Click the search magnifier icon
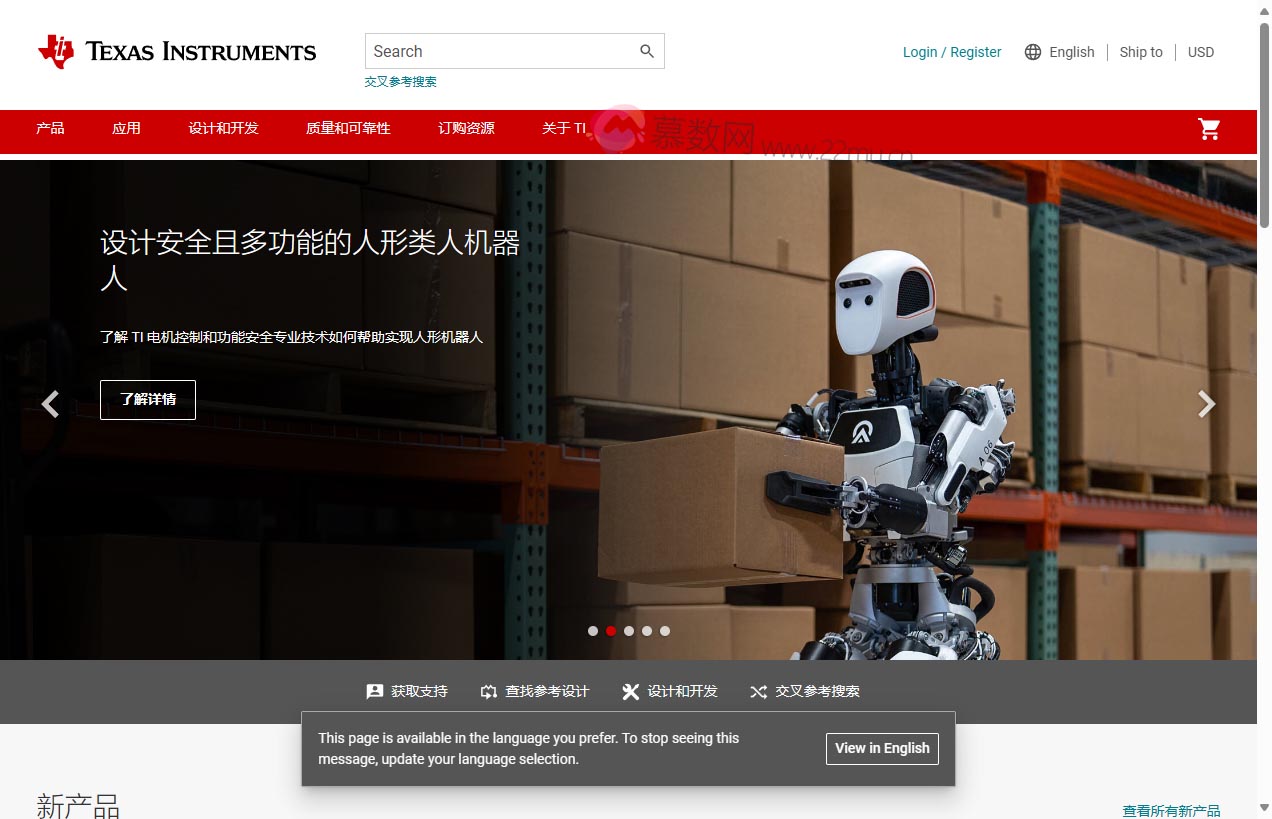 click(x=647, y=51)
